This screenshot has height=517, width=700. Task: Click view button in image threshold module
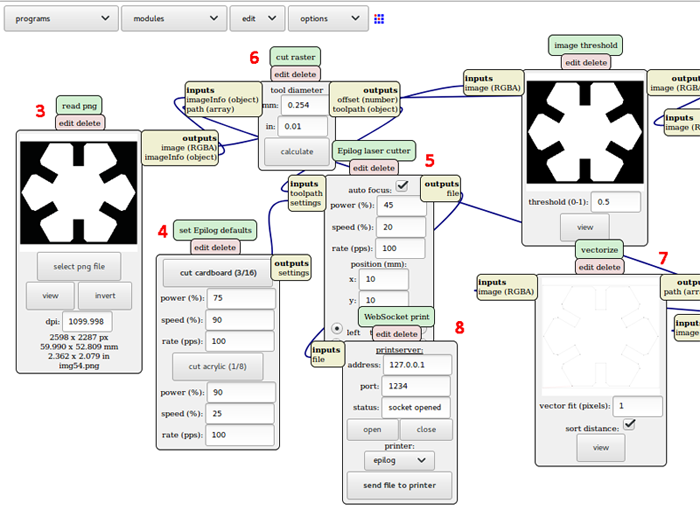pos(585,227)
